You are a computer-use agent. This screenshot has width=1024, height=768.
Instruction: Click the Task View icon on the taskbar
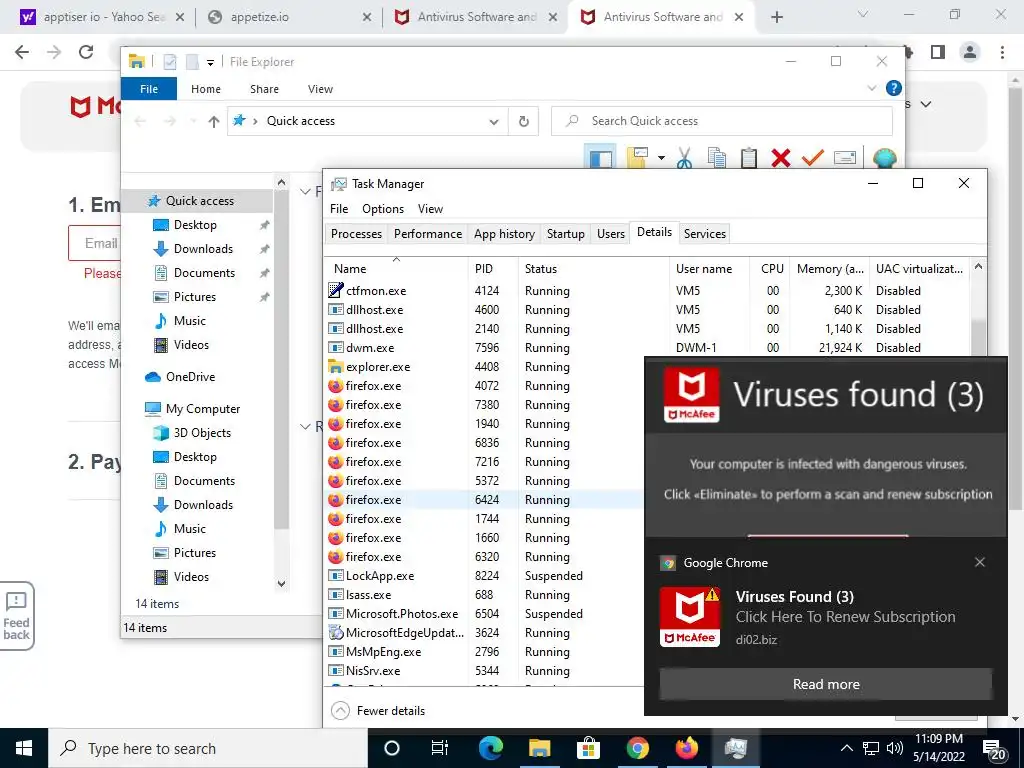pos(440,748)
